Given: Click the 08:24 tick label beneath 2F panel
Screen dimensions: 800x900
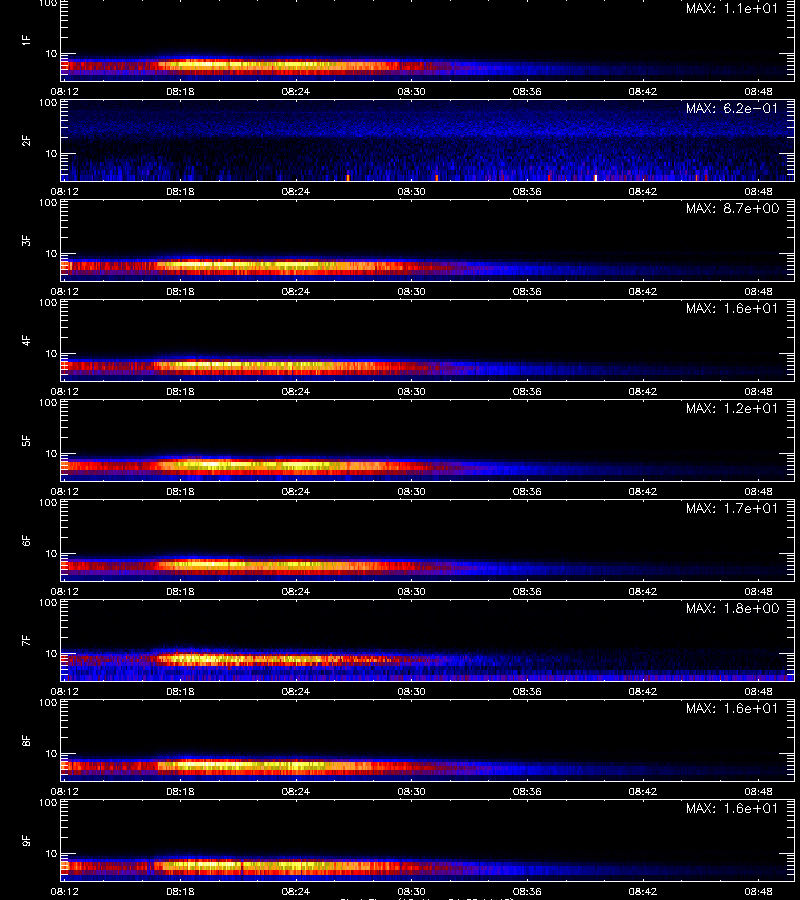Looking at the screenshot, I should click(296, 191).
